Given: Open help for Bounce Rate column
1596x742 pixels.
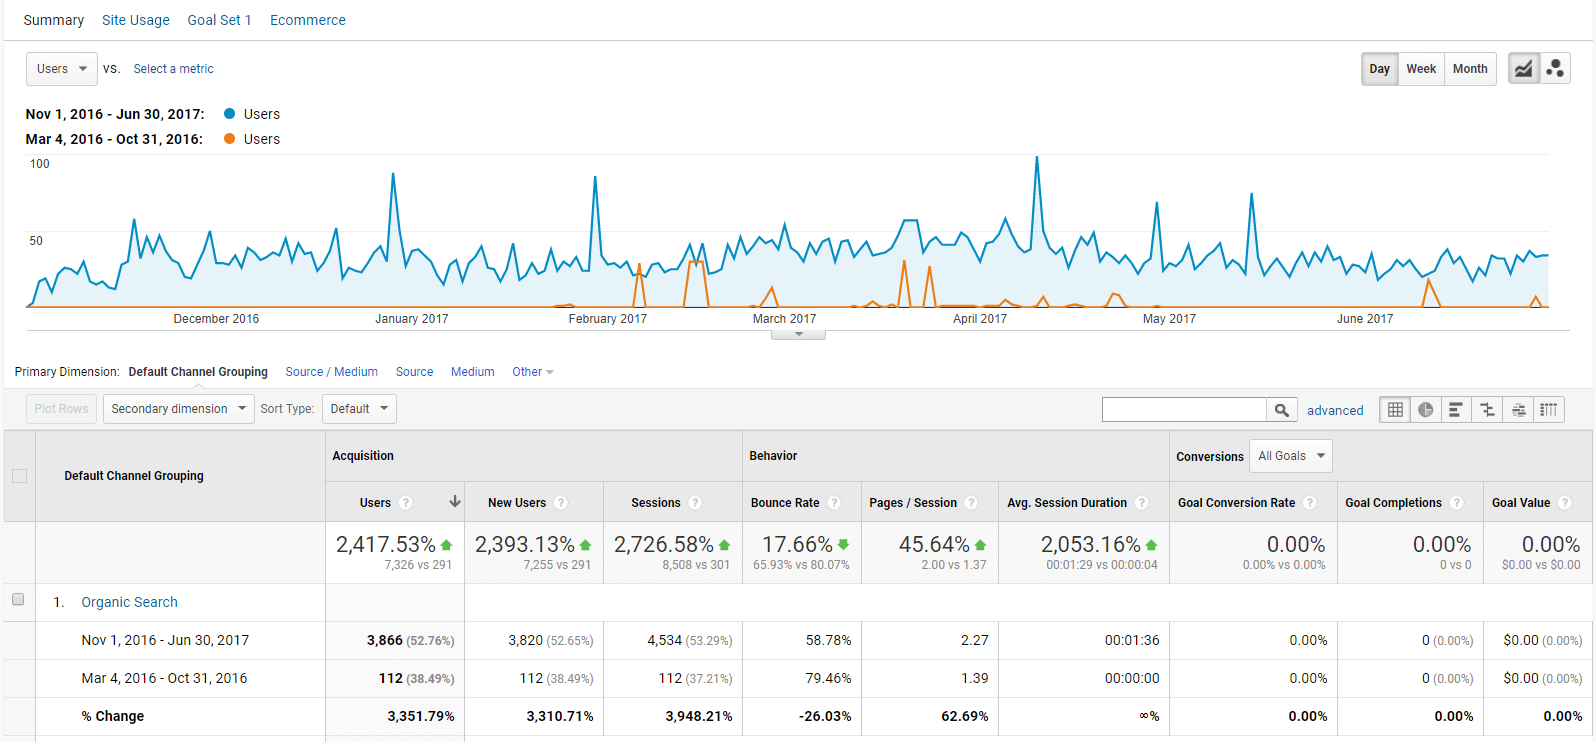Looking at the screenshot, I should pos(834,503).
